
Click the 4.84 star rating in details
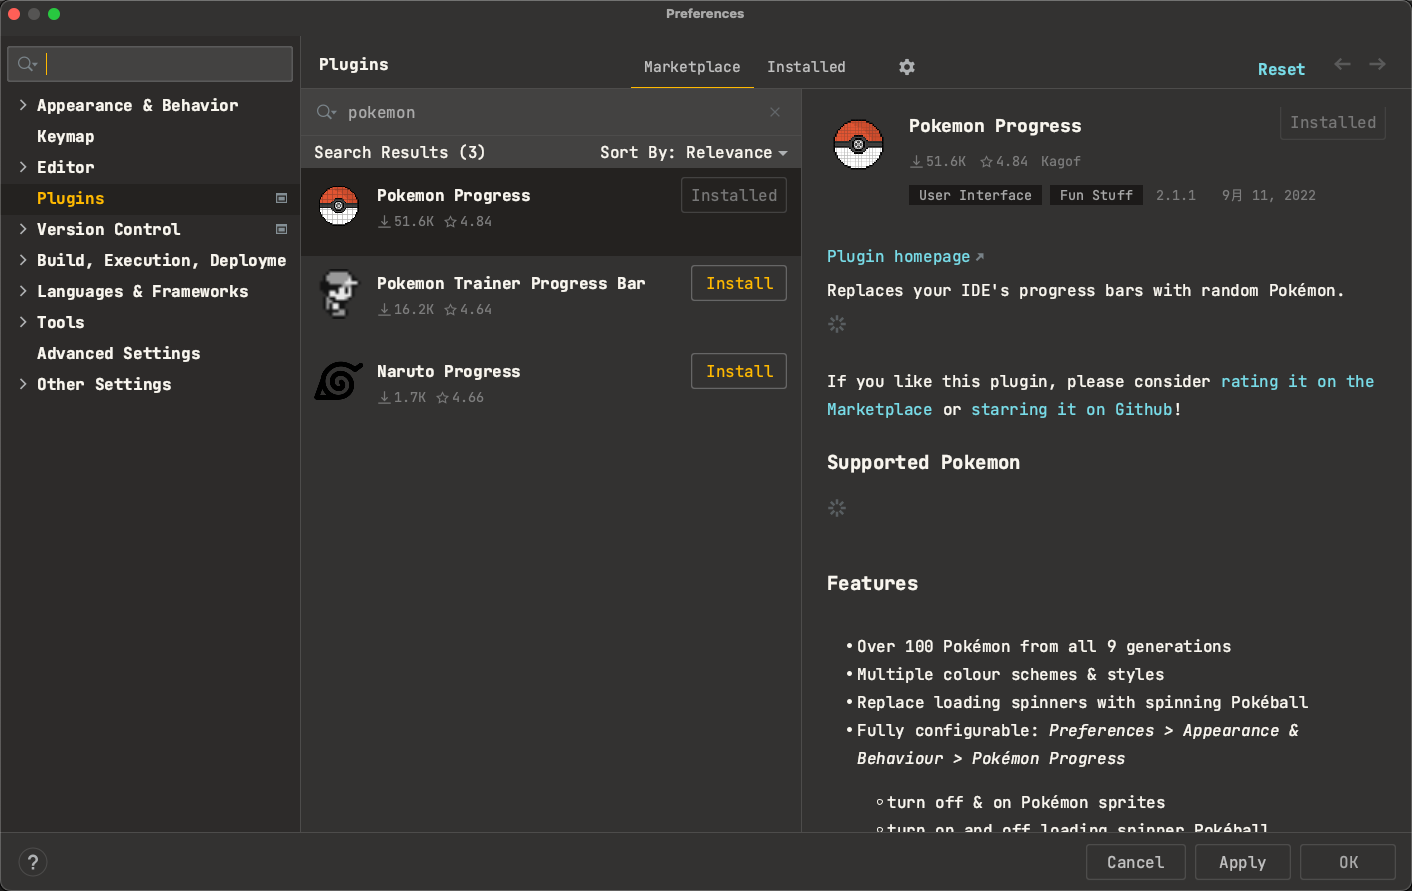coord(1004,161)
